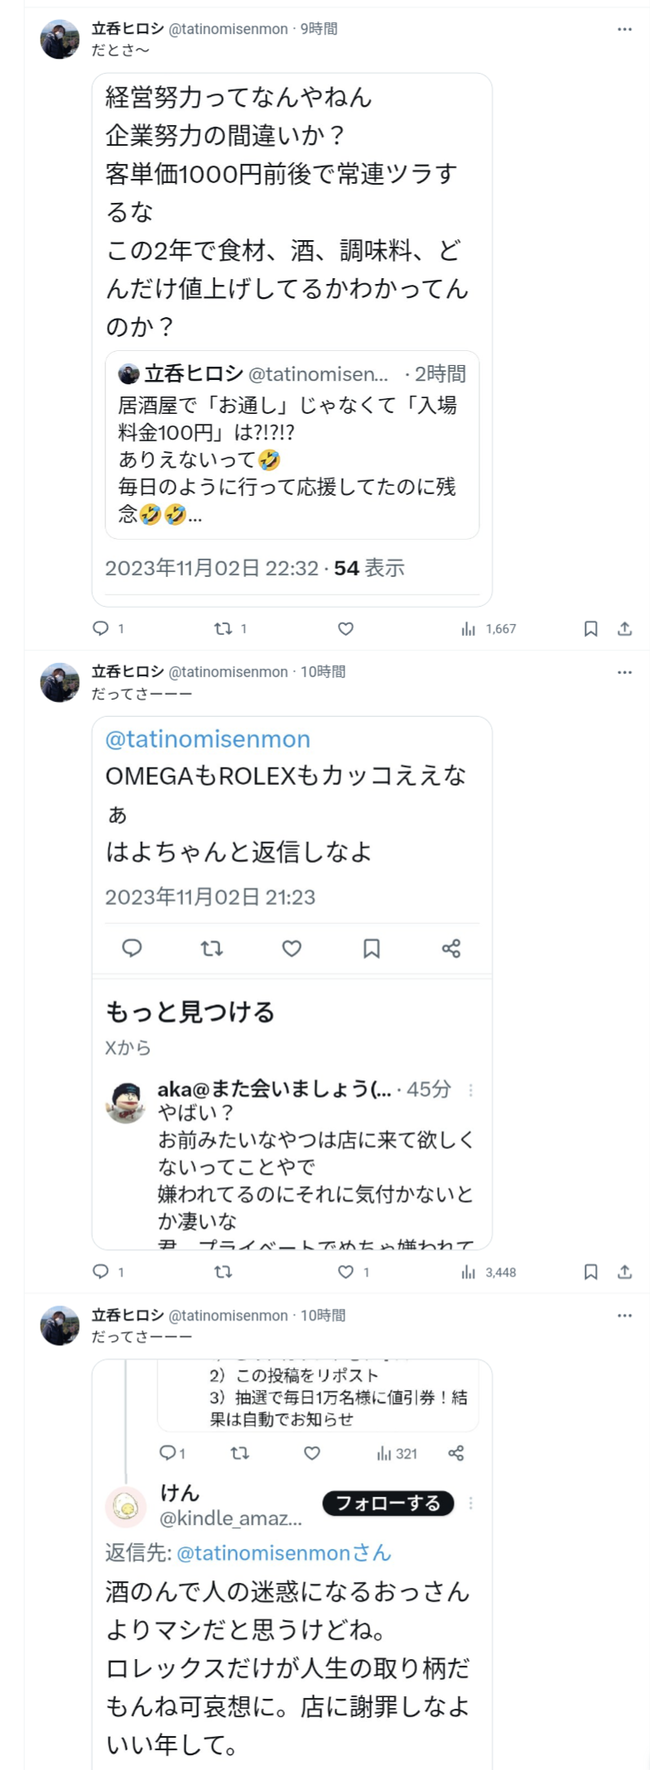The width and height of the screenshot is (650, 1770).
Task: Open 立呑ヒロシ profile avatar on top post
Action: point(60,40)
